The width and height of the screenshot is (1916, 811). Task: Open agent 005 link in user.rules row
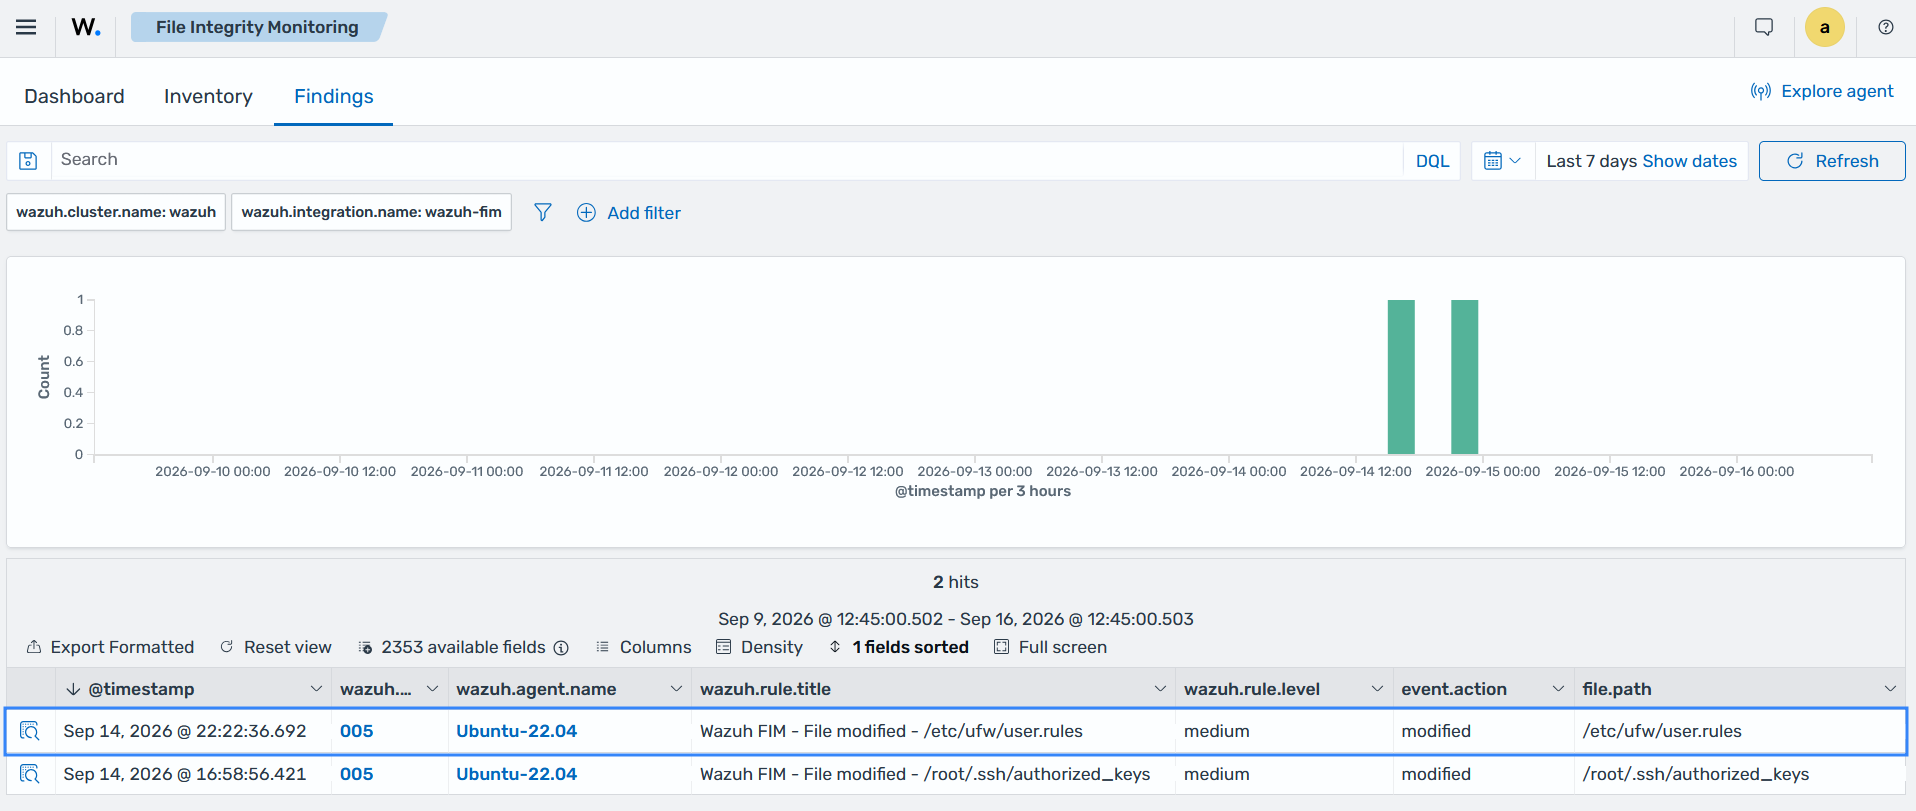[356, 731]
